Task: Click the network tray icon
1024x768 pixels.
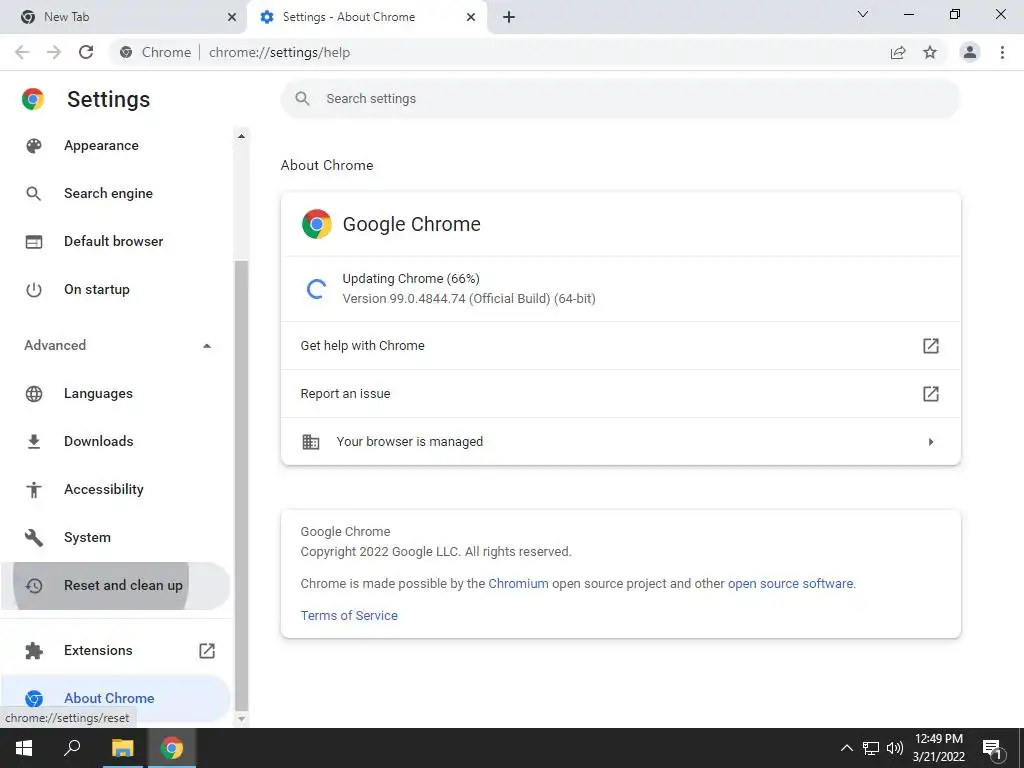Action: [871, 748]
